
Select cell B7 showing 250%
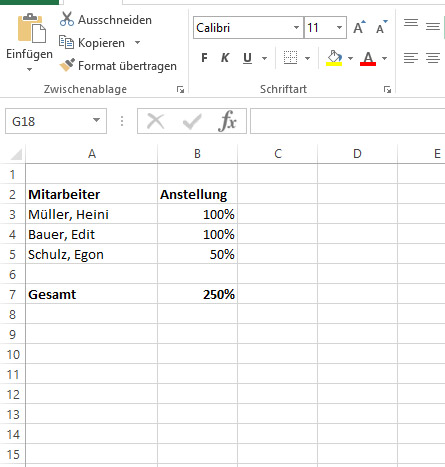click(x=198, y=294)
